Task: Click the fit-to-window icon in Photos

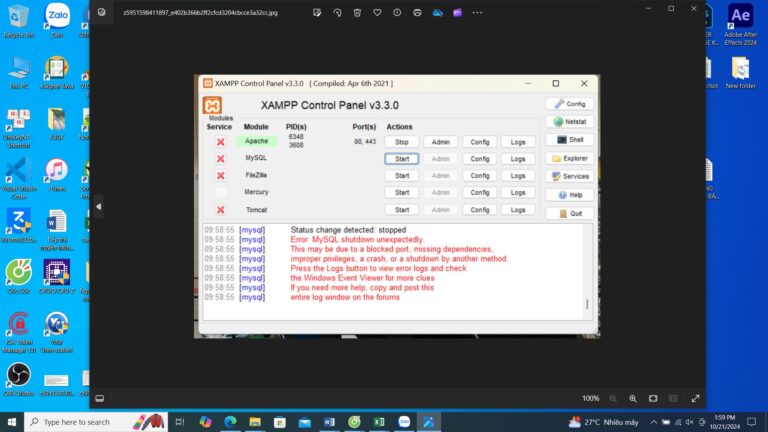Action: (x=653, y=399)
